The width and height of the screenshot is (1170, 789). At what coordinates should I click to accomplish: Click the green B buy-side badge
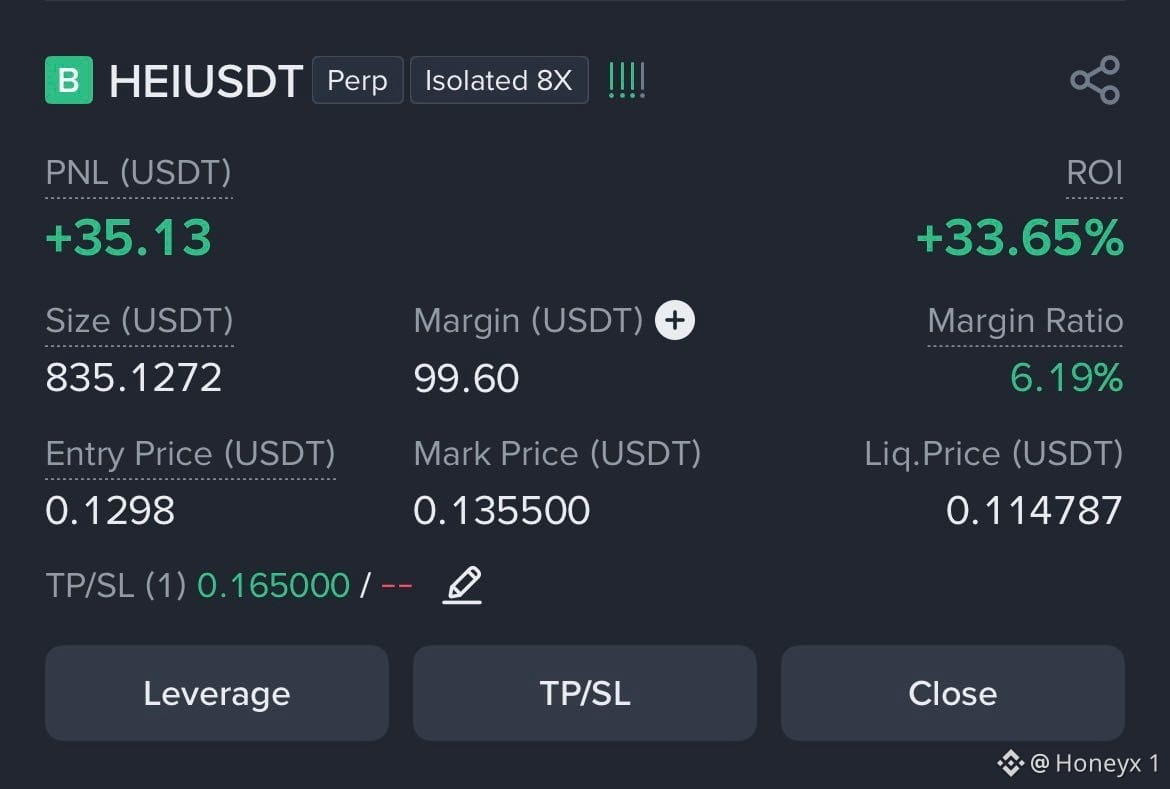(69, 80)
